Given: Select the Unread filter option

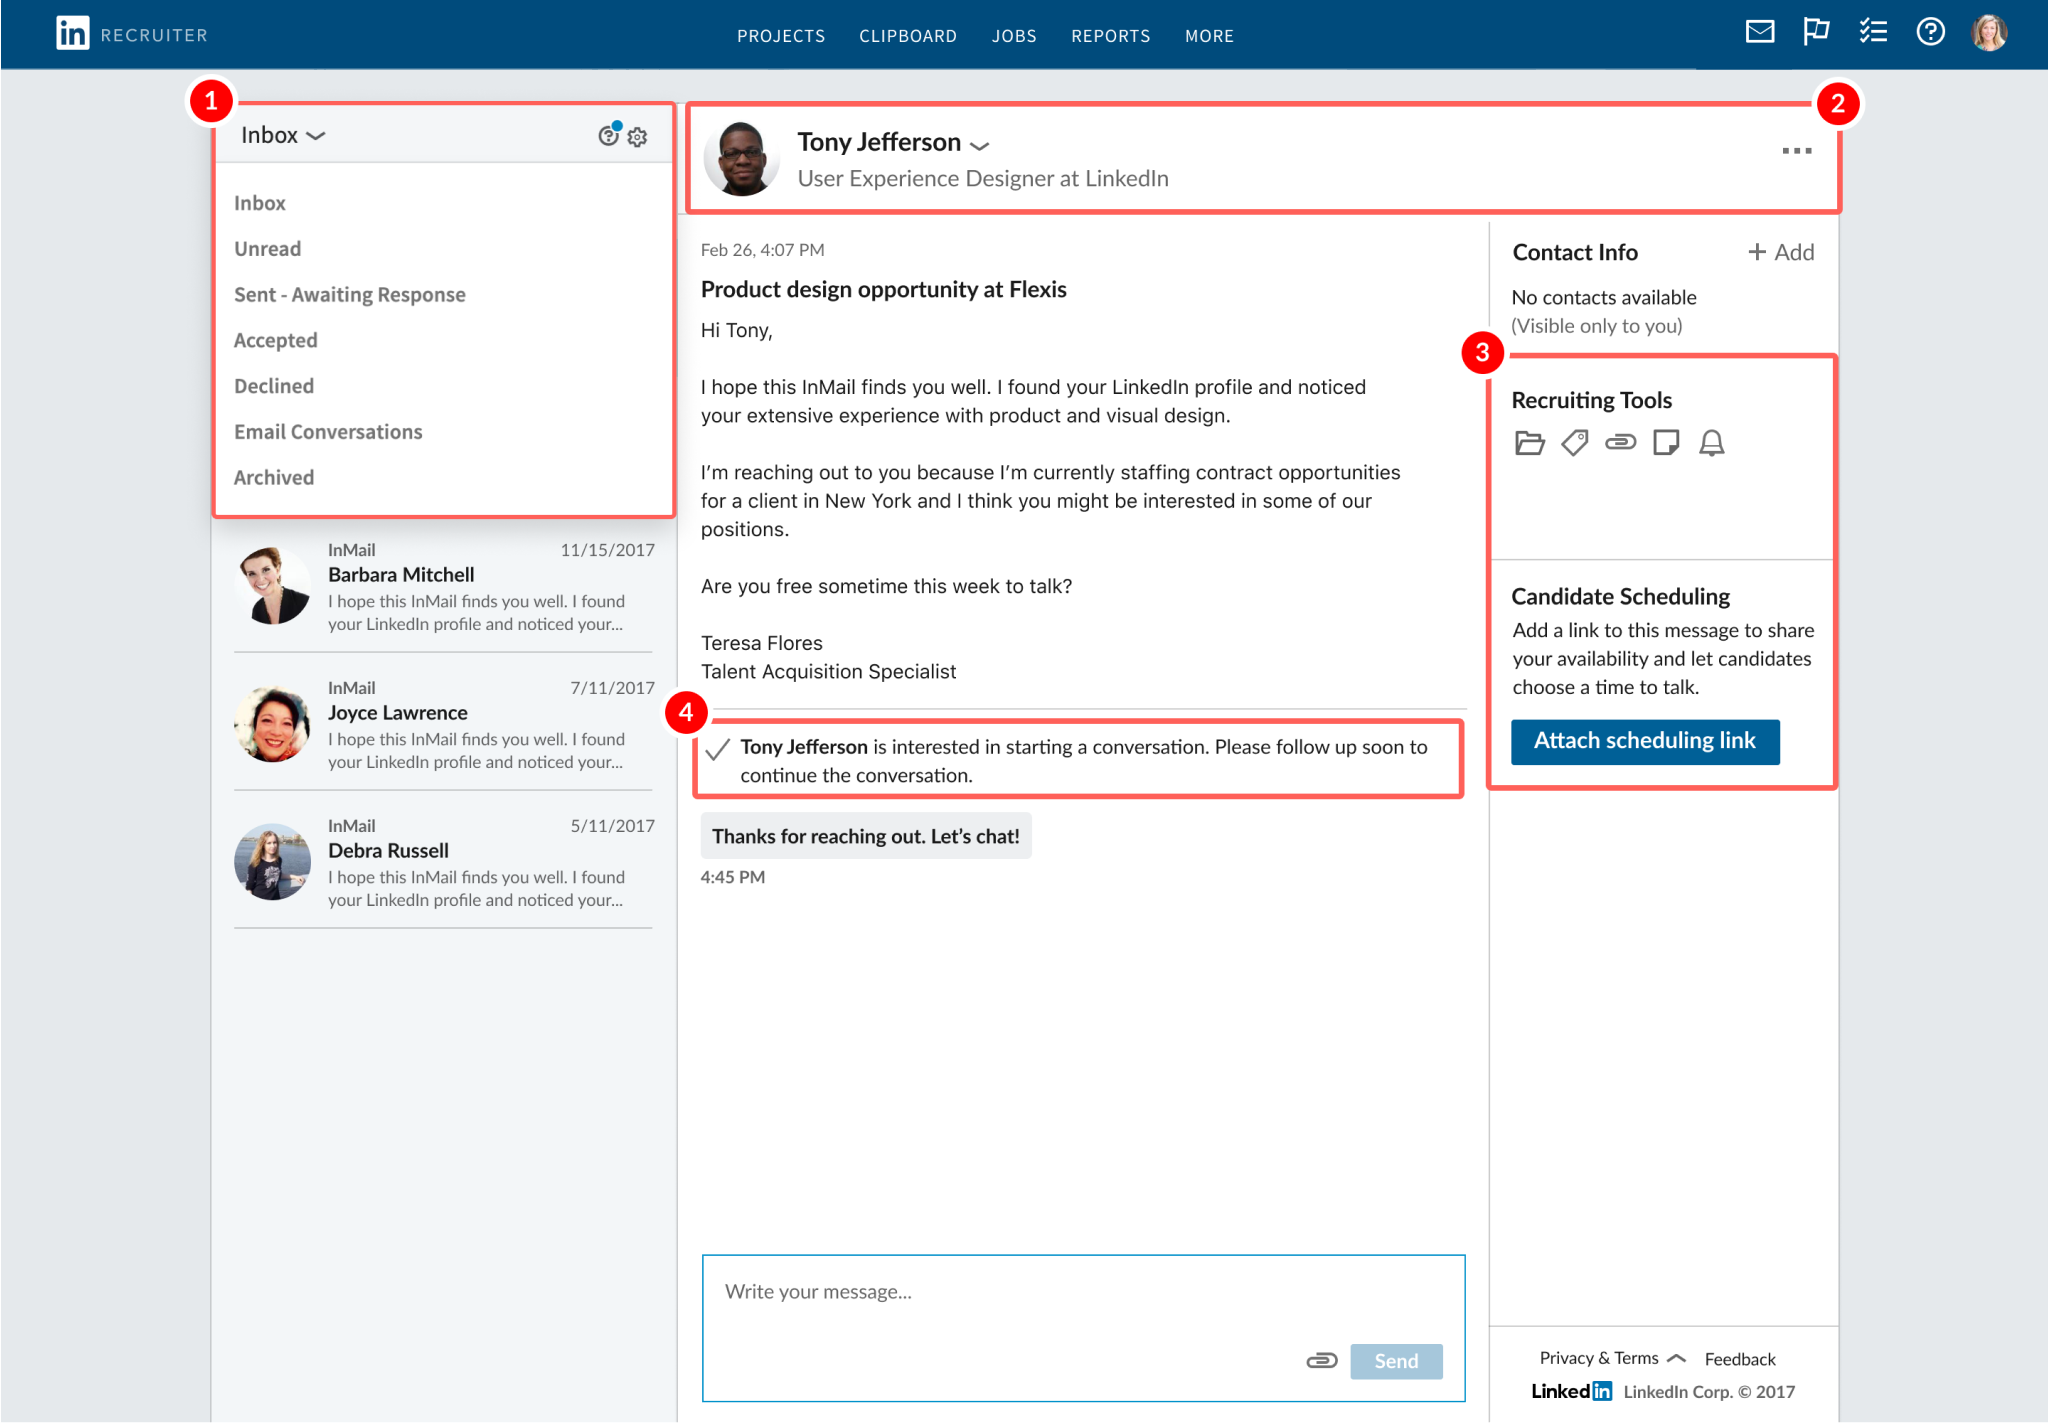Looking at the screenshot, I should [267, 249].
